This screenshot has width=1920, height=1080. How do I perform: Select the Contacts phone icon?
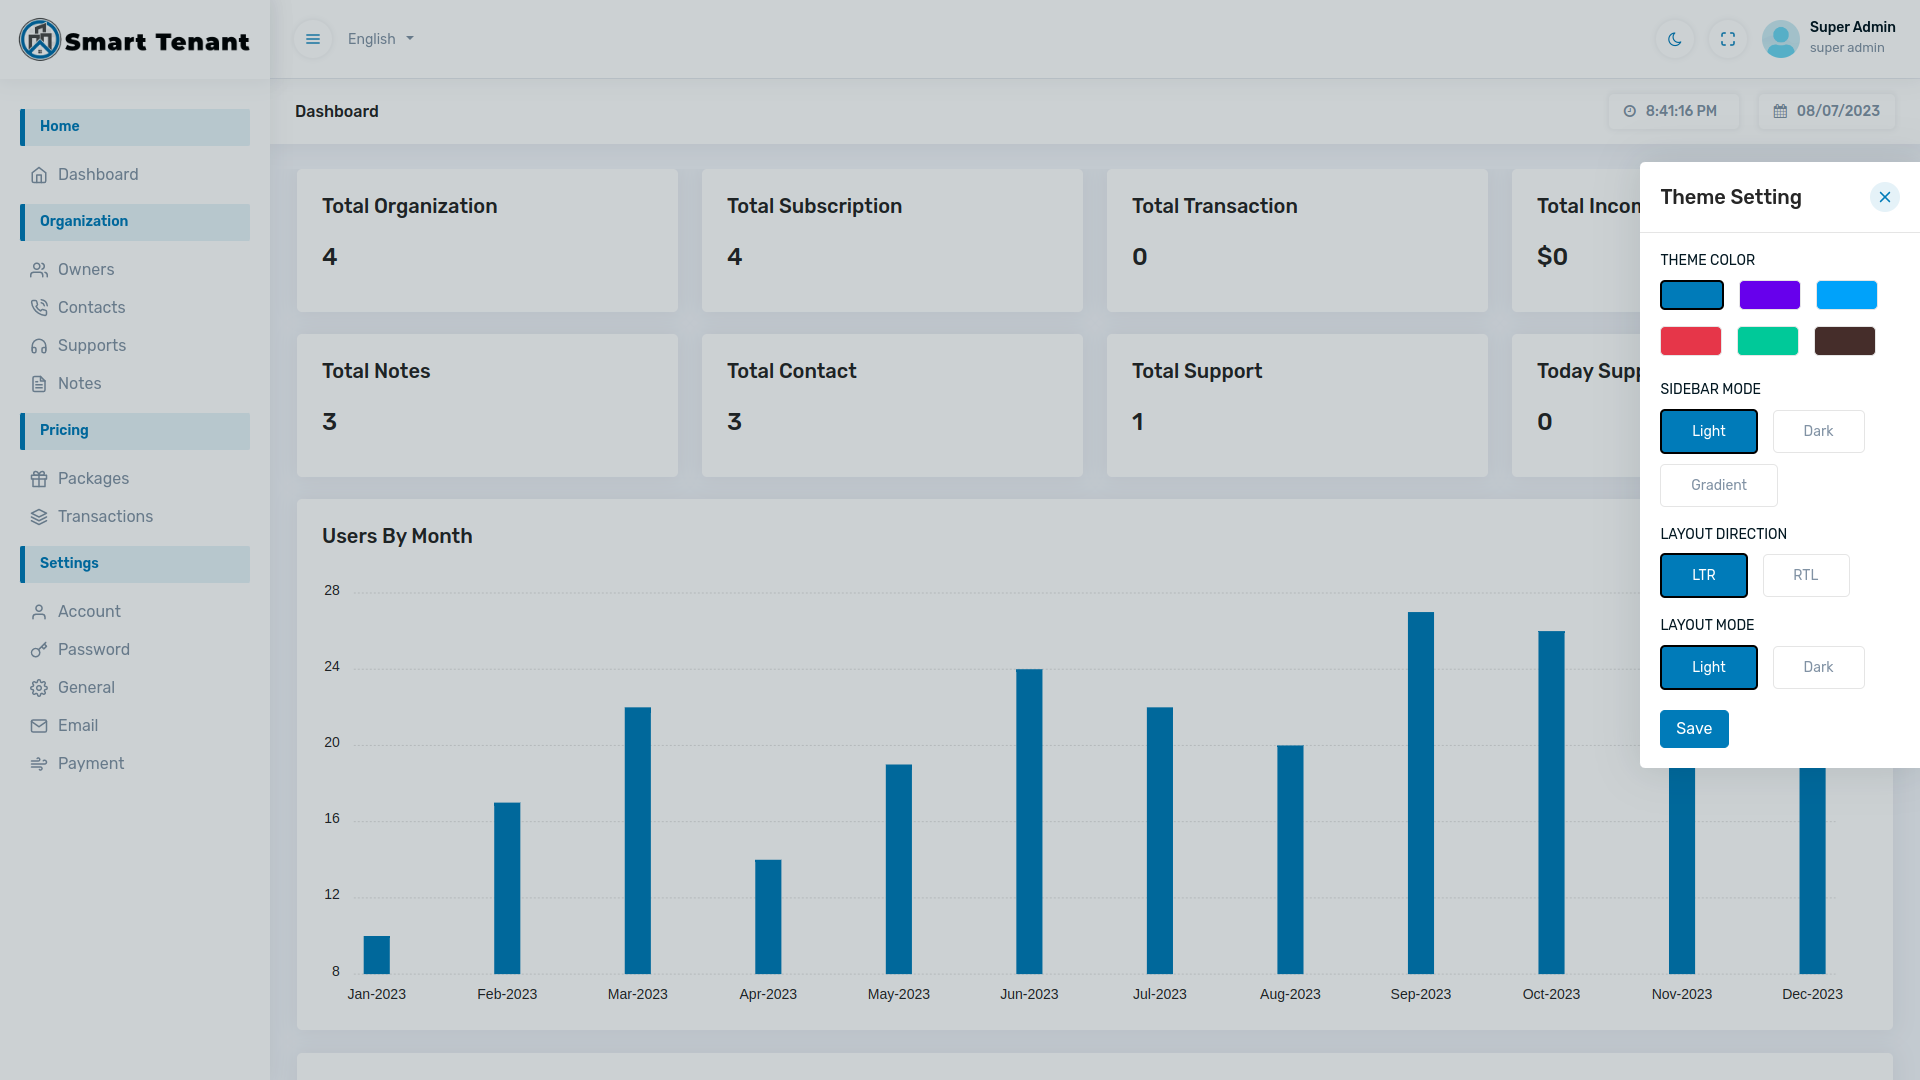pyautogui.click(x=39, y=307)
